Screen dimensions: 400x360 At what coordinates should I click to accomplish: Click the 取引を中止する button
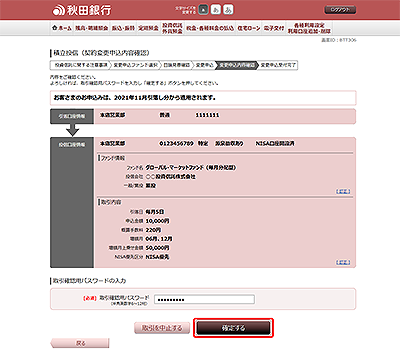click(x=162, y=328)
